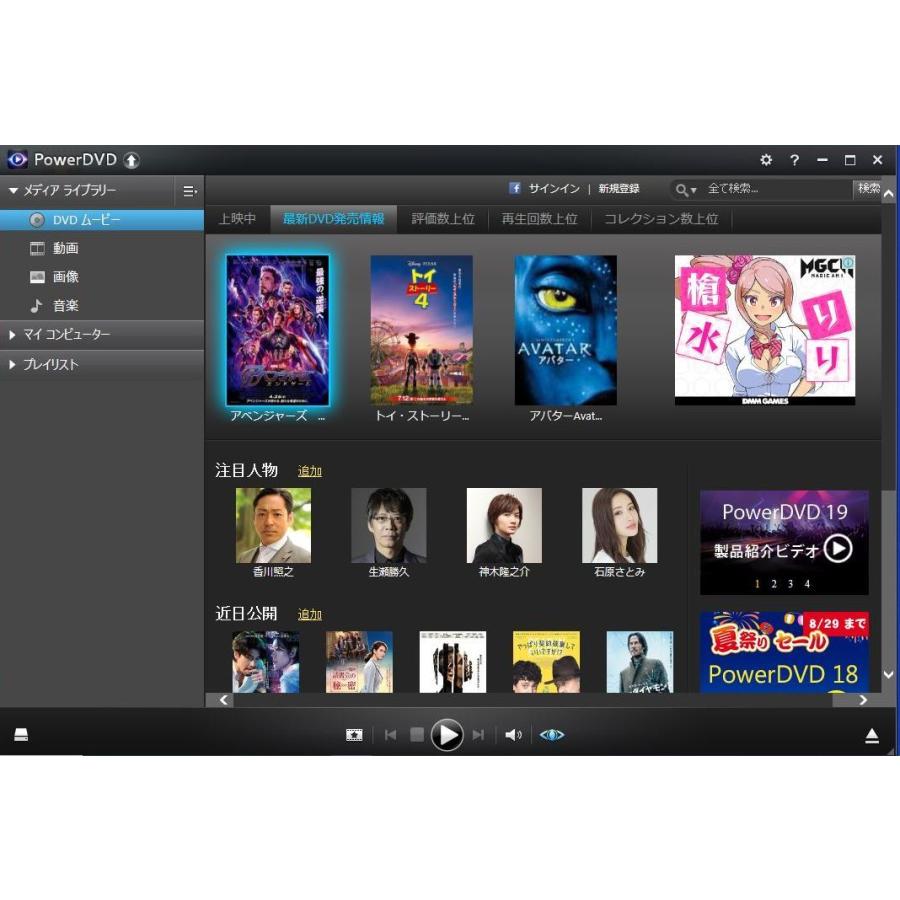Open PowerDVD settings gear
Image resolution: width=900 pixels, height=900 pixels.
tap(766, 159)
